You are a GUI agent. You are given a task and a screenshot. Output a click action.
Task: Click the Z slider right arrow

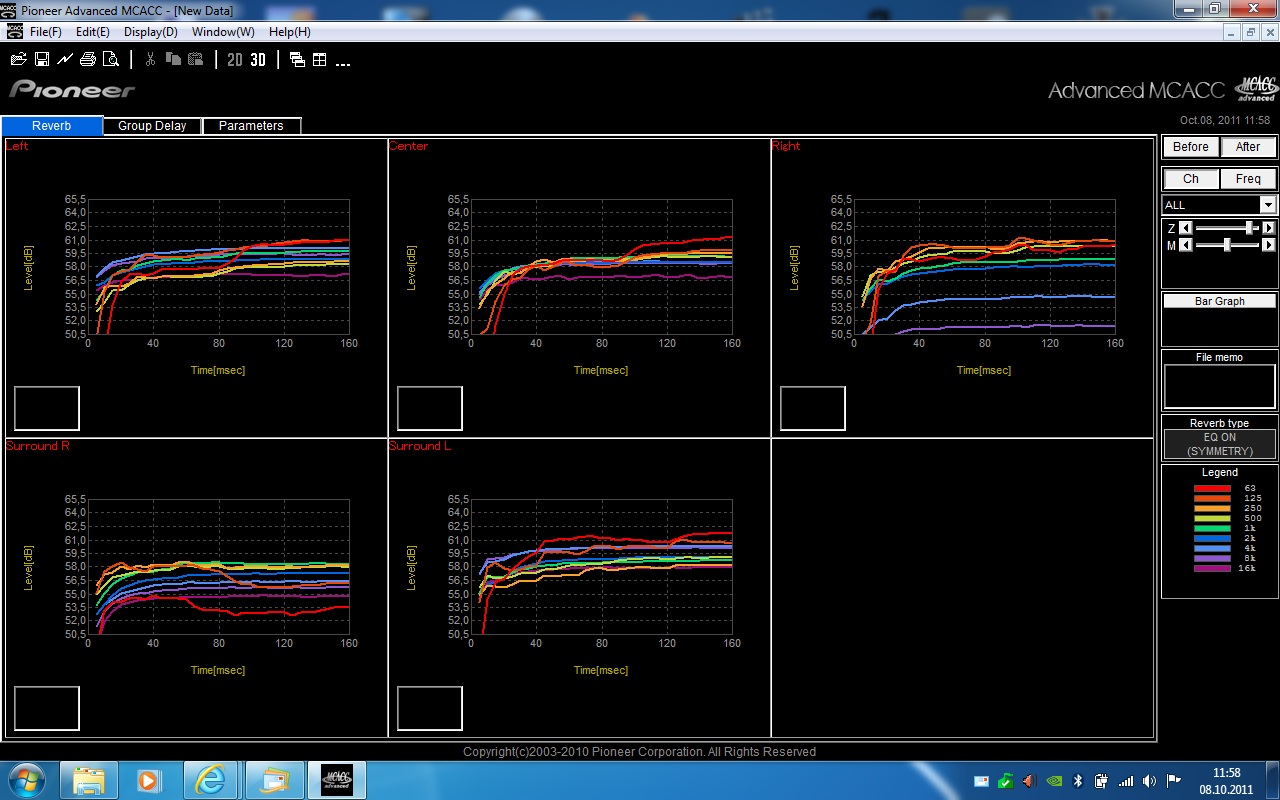1269,228
